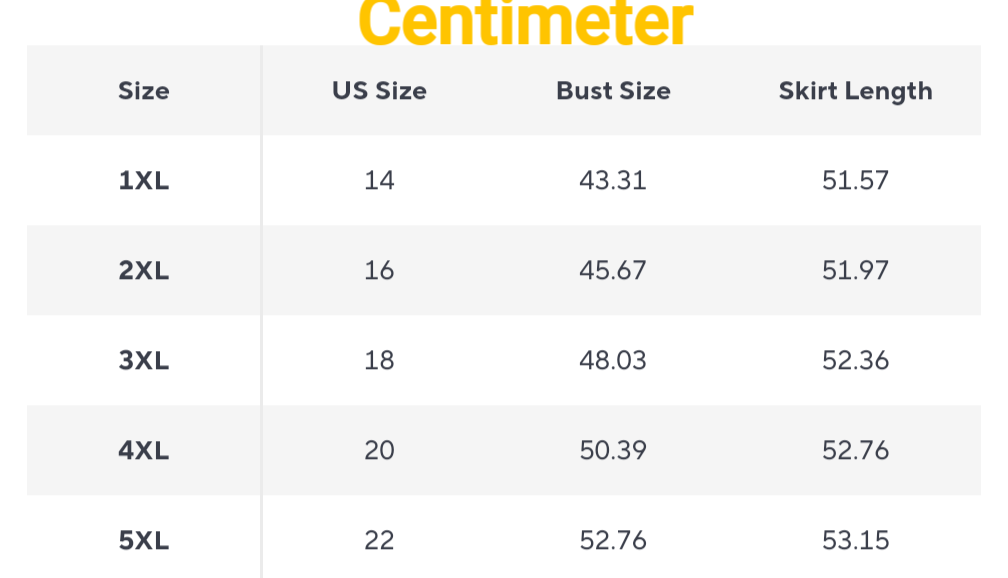Select the 2XL size row label
The width and height of the screenshot is (1008, 578).
click(144, 271)
